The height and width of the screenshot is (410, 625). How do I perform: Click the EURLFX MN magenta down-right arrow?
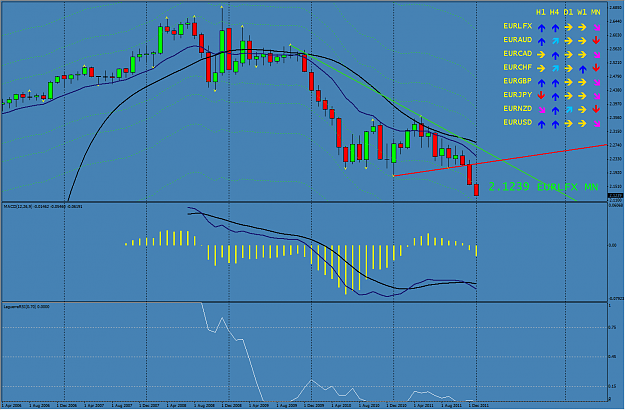596,28
